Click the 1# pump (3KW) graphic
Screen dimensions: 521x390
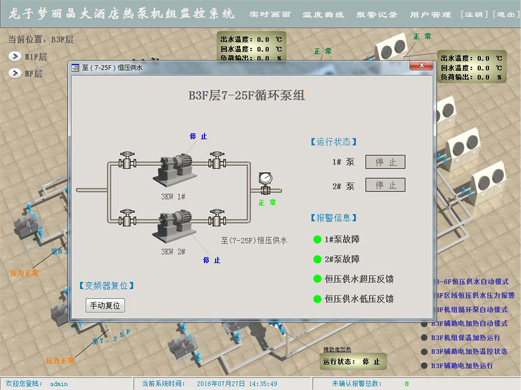(x=173, y=170)
